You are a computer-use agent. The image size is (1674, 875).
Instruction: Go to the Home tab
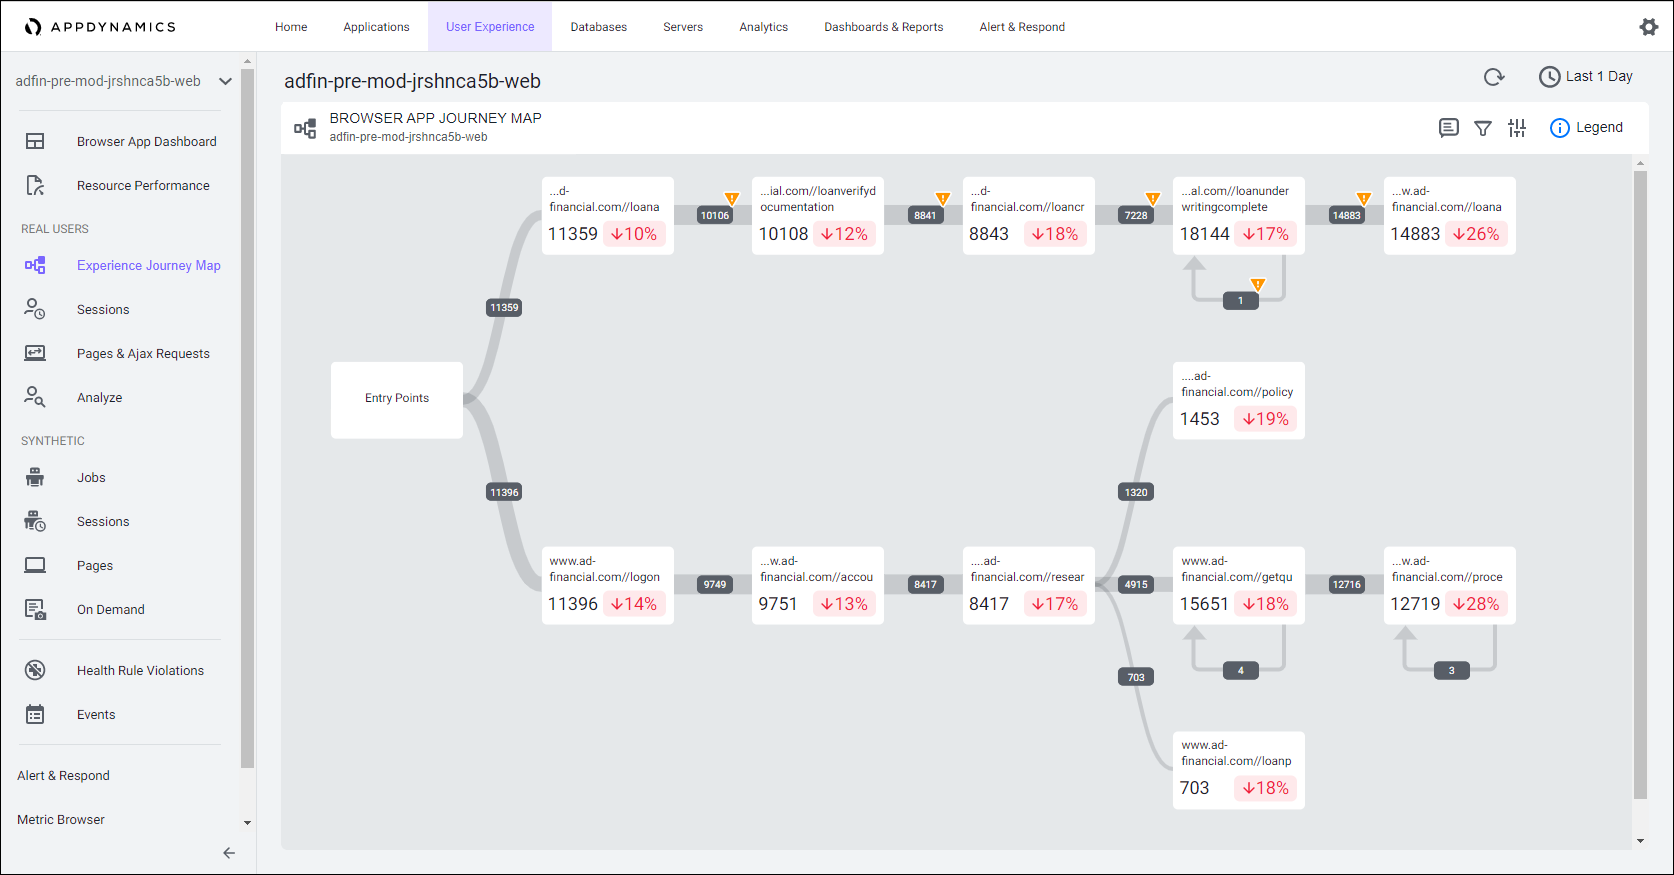(x=291, y=27)
